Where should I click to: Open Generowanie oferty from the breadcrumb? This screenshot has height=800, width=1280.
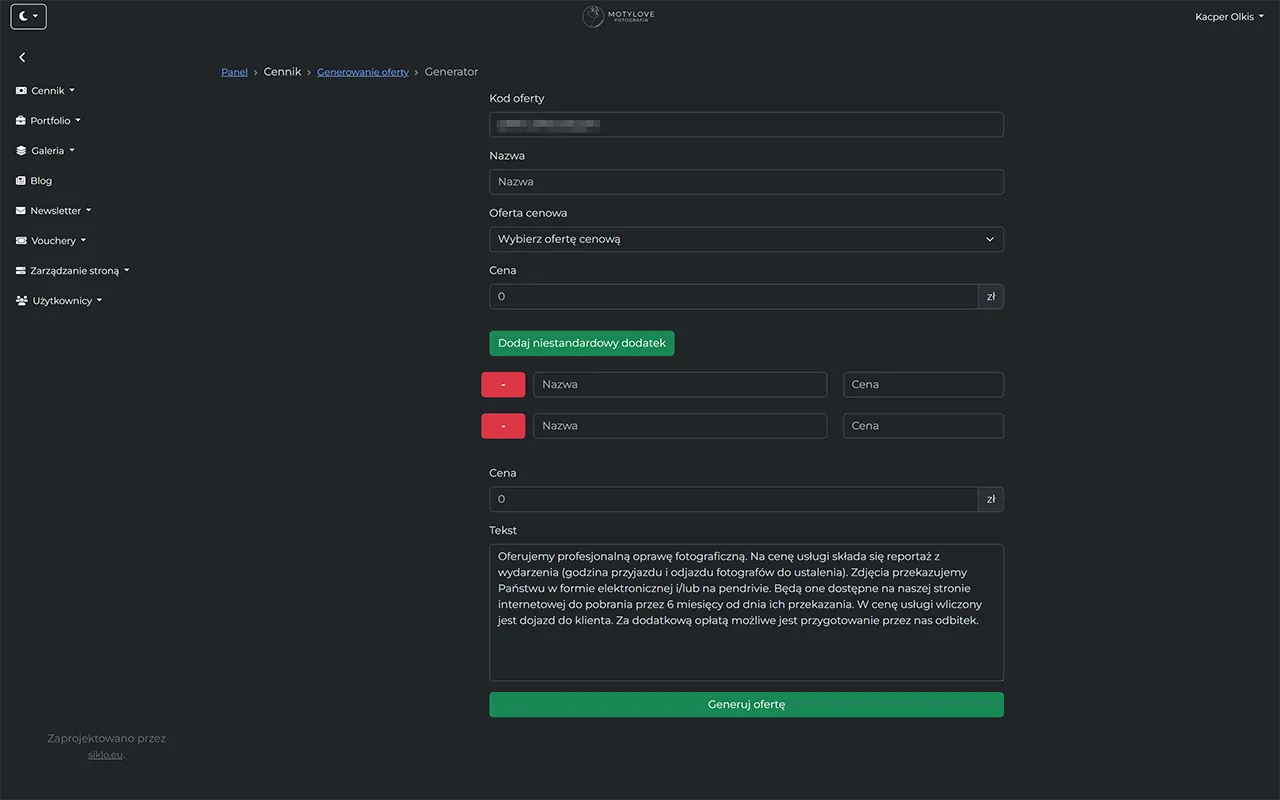point(363,71)
